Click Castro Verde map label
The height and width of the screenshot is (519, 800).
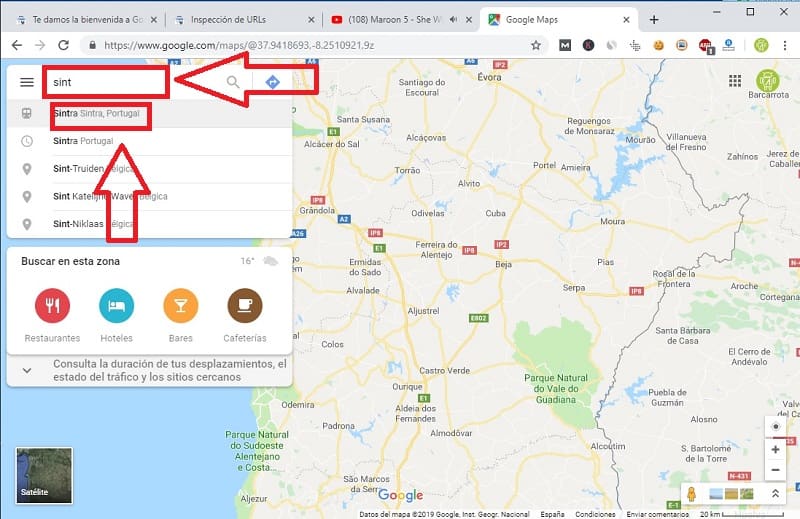pos(444,370)
